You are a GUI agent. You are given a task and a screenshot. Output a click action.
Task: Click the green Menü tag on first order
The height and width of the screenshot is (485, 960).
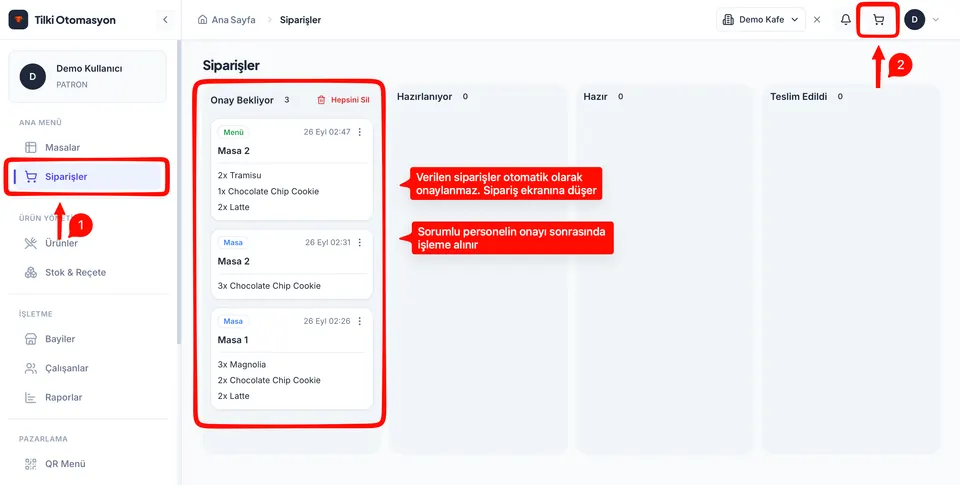(x=233, y=132)
